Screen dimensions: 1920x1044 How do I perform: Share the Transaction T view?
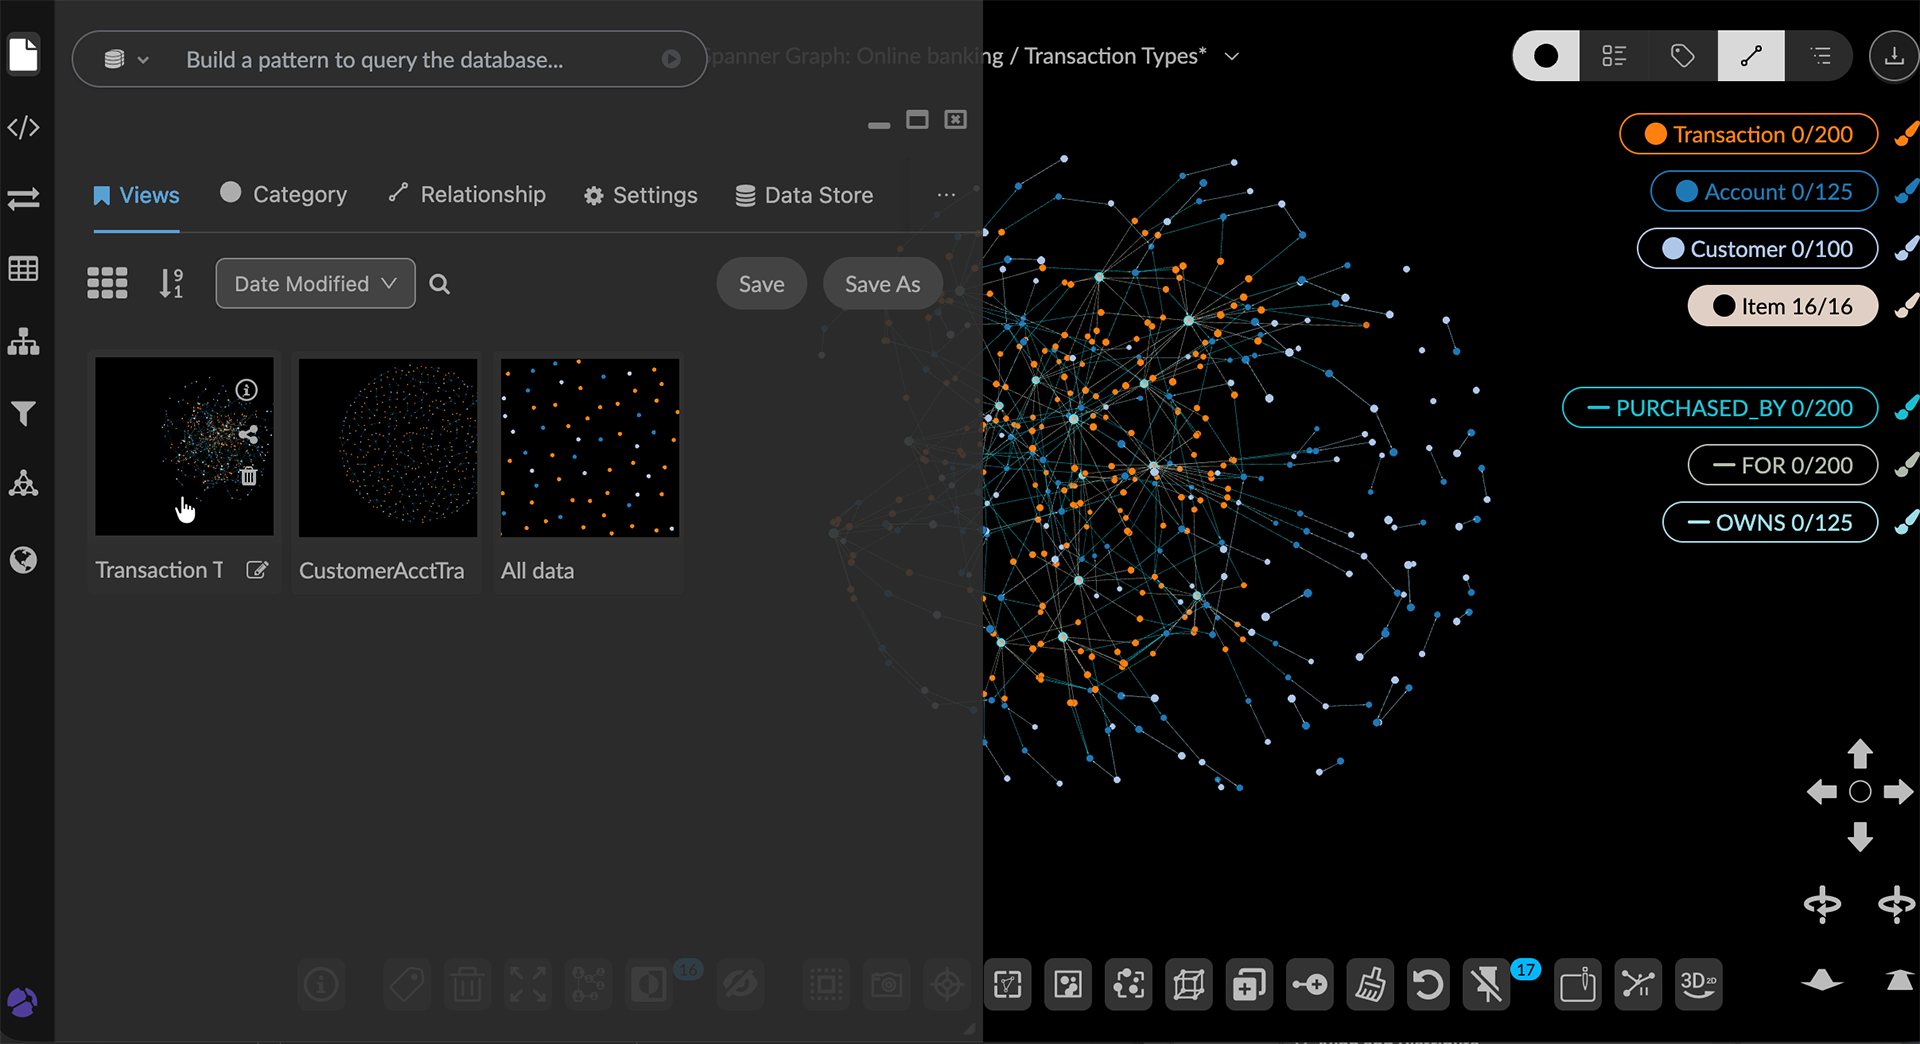[248, 434]
